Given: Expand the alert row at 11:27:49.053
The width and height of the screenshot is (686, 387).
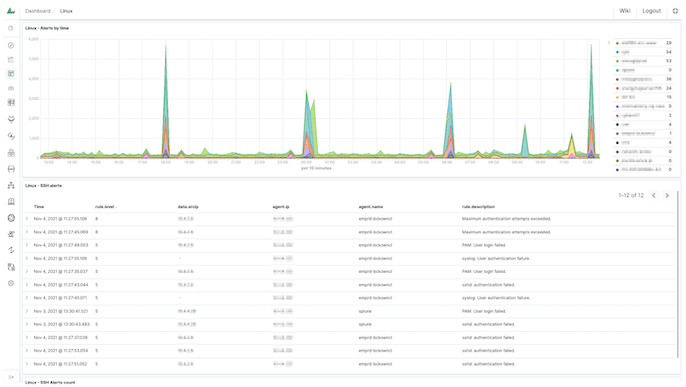Looking at the screenshot, I should [x=27, y=245].
